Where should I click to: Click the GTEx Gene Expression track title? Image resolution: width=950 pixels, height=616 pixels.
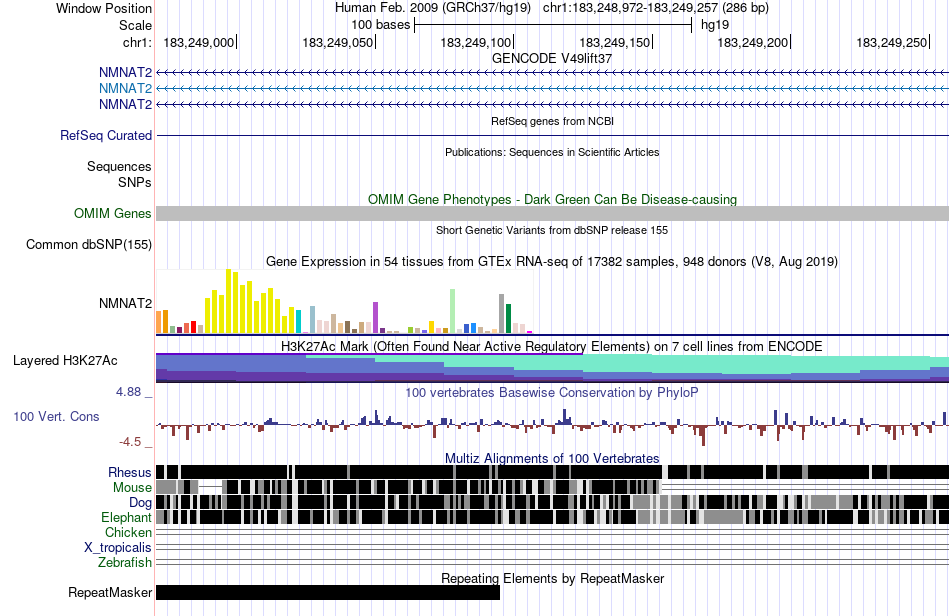tap(552, 262)
